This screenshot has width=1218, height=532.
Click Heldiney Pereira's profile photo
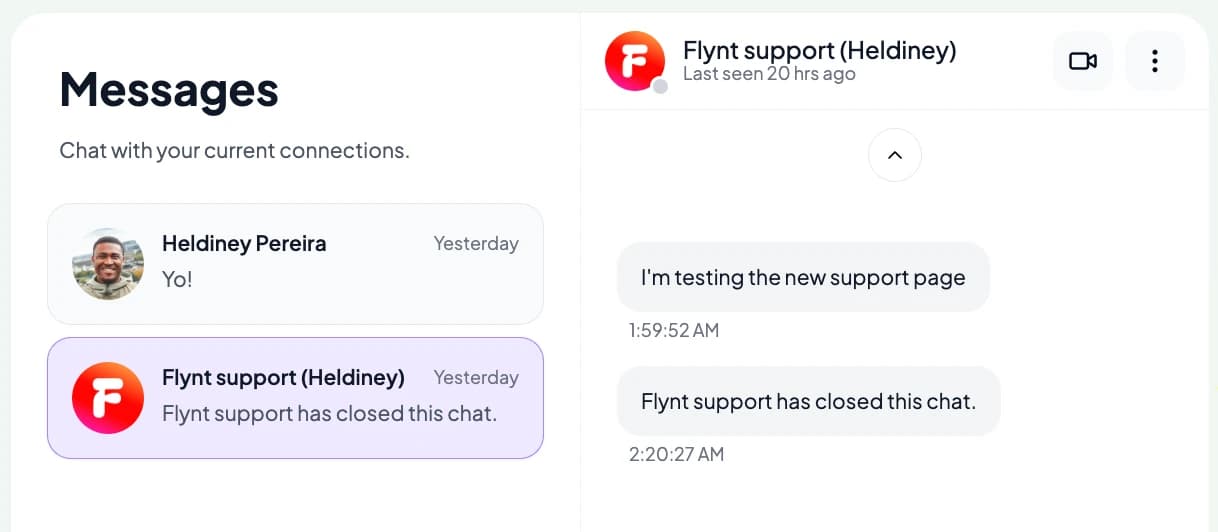click(108, 264)
